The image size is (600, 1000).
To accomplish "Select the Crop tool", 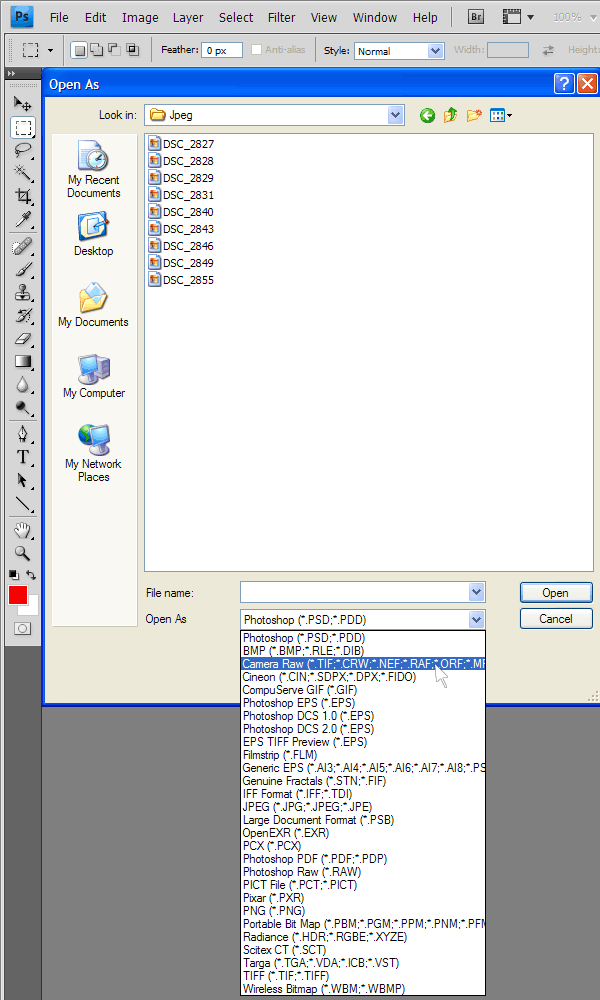I will [23, 196].
